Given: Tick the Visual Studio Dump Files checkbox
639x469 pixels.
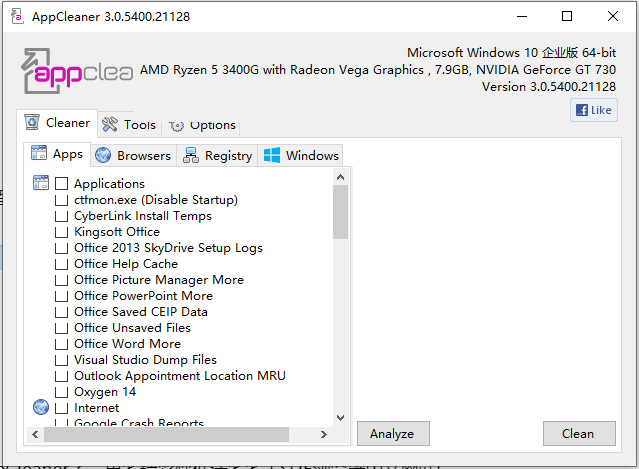Looking at the screenshot, I should pos(62,360).
